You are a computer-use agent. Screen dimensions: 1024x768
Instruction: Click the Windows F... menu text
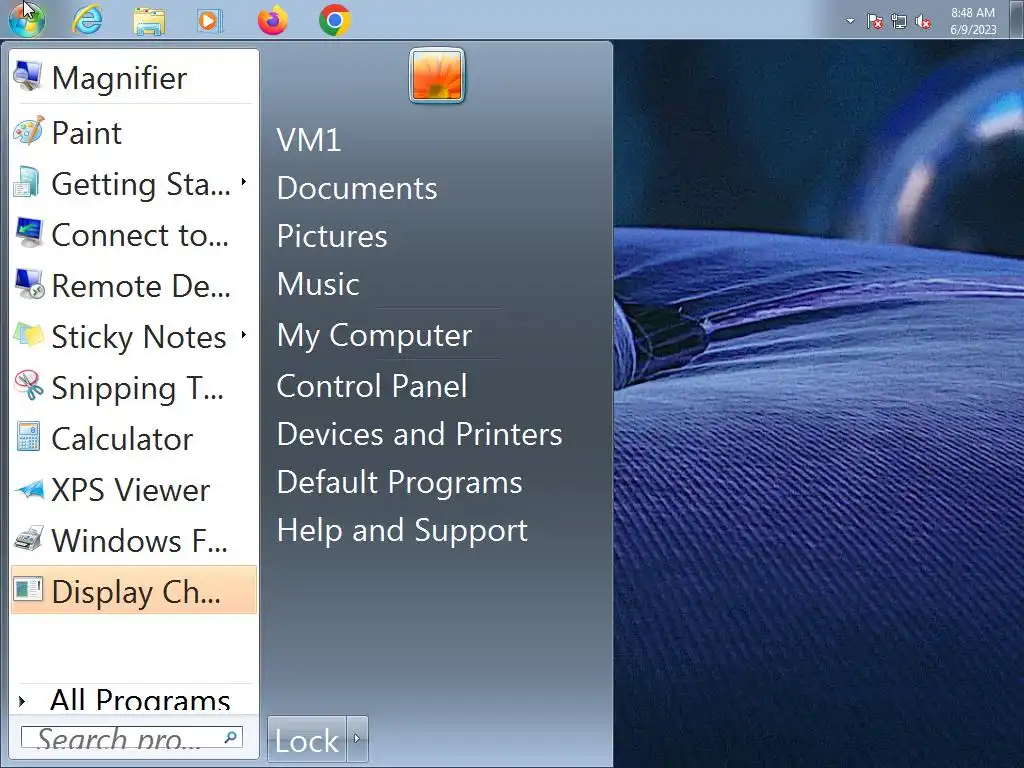pos(140,541)
